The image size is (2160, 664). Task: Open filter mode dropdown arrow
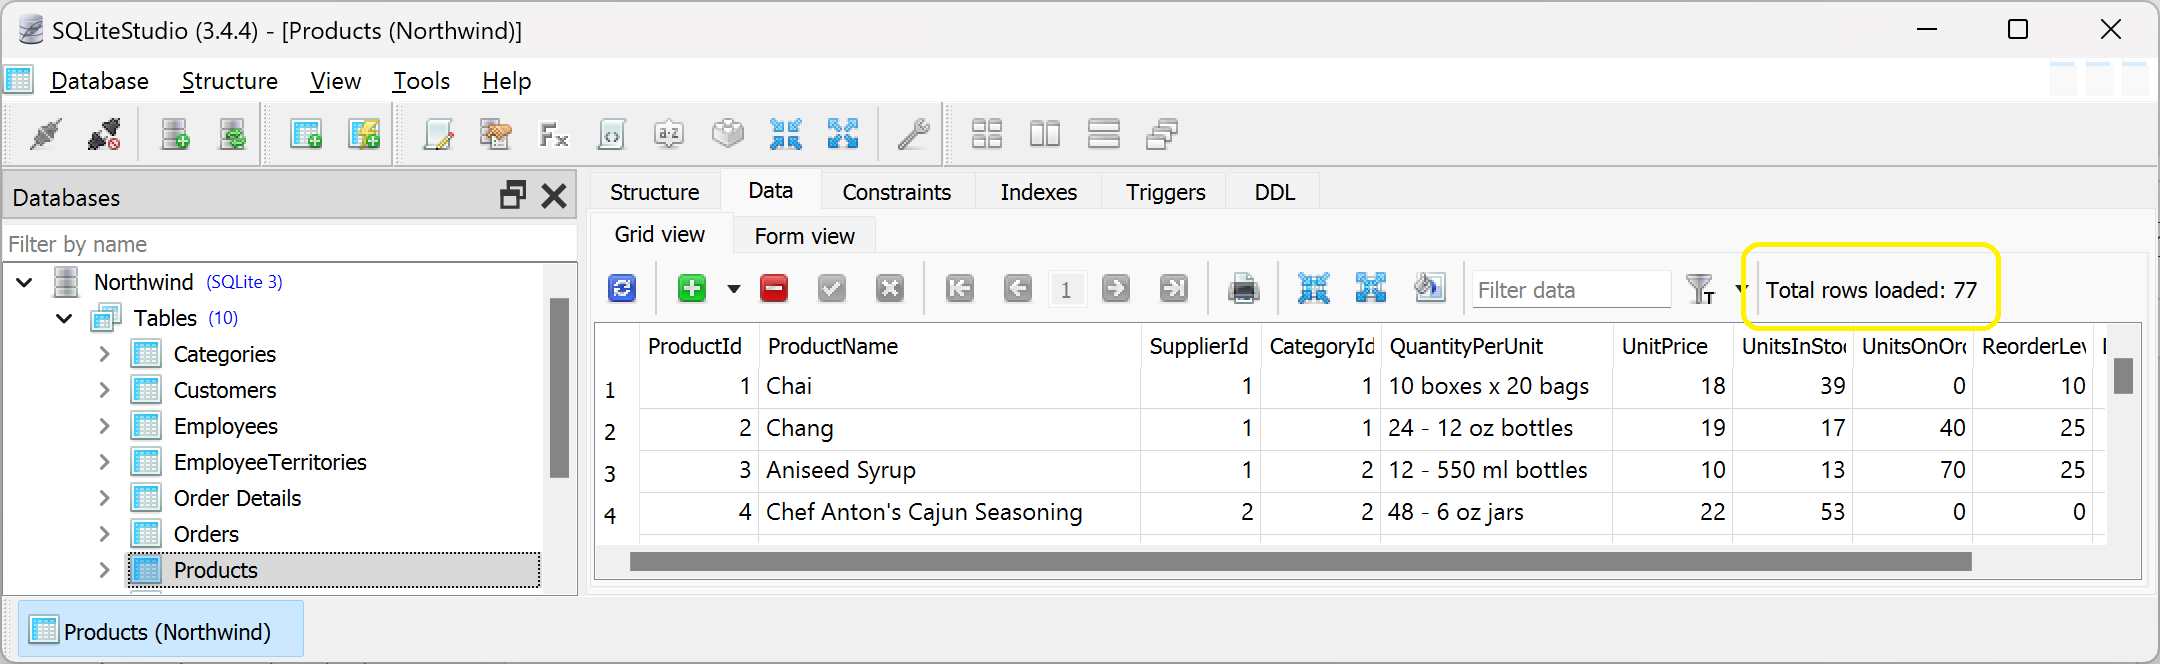[x=1741, y=290]
